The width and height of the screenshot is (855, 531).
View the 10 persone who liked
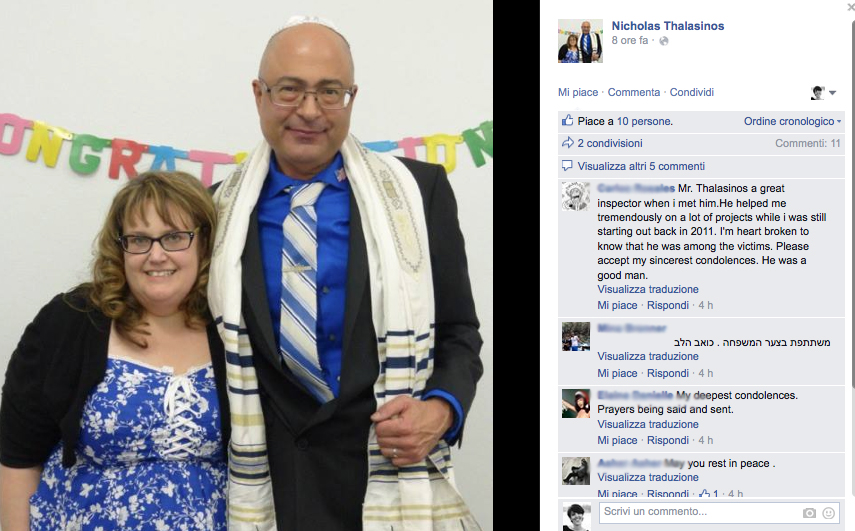coord(644,121)
